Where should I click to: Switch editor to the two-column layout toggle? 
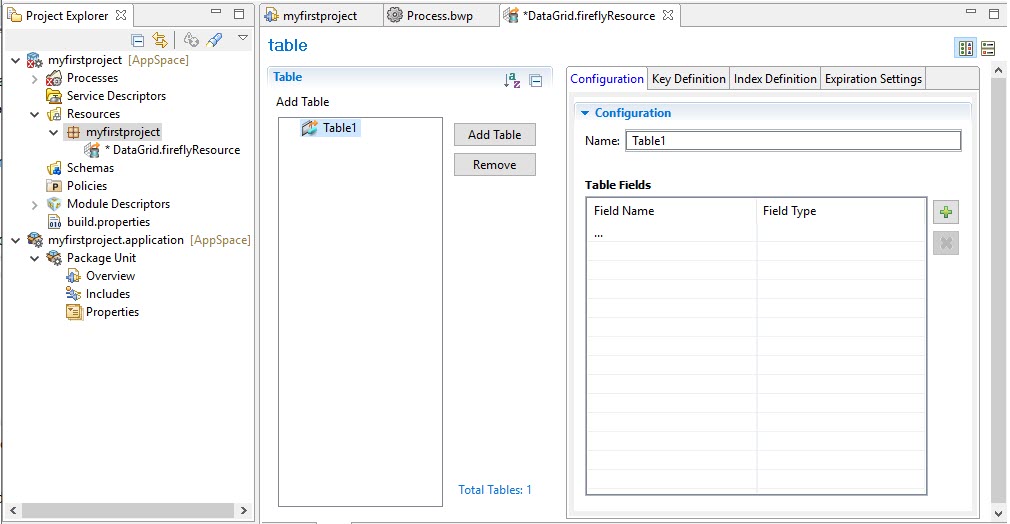click(x=965, y=48)
